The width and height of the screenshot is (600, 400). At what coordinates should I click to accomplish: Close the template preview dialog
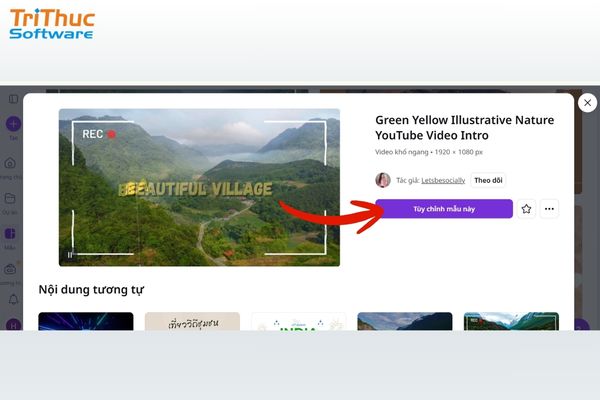pos(587,103)
